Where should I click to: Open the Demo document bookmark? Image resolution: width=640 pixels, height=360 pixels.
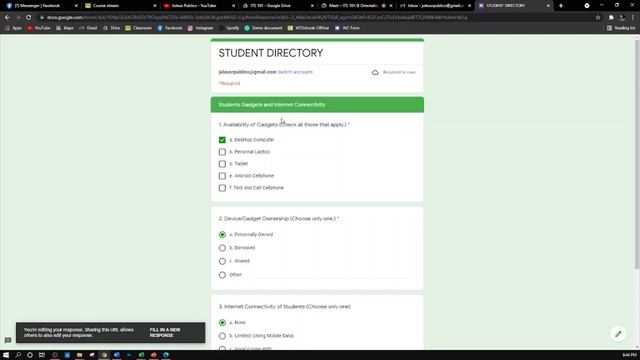point(263,28)
